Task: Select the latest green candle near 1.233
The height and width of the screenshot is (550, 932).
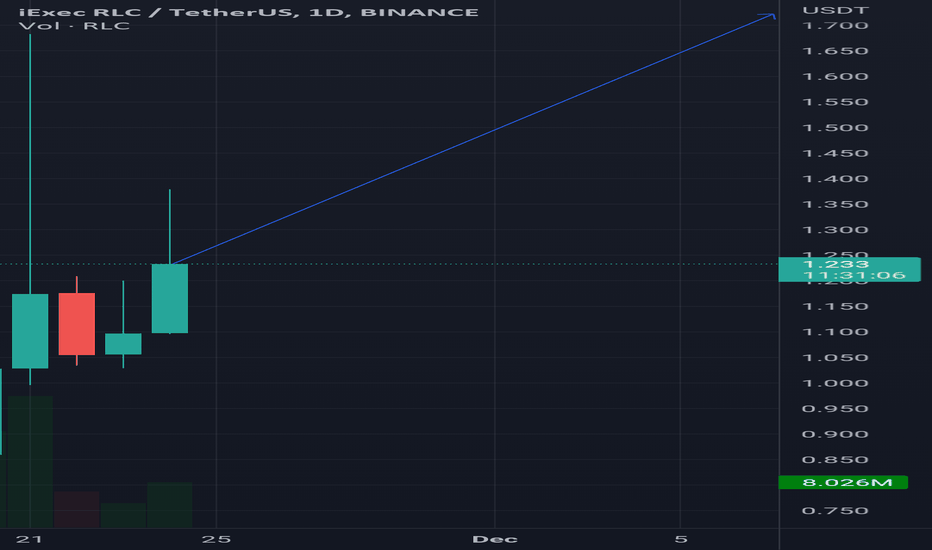Action: (170, 298)
